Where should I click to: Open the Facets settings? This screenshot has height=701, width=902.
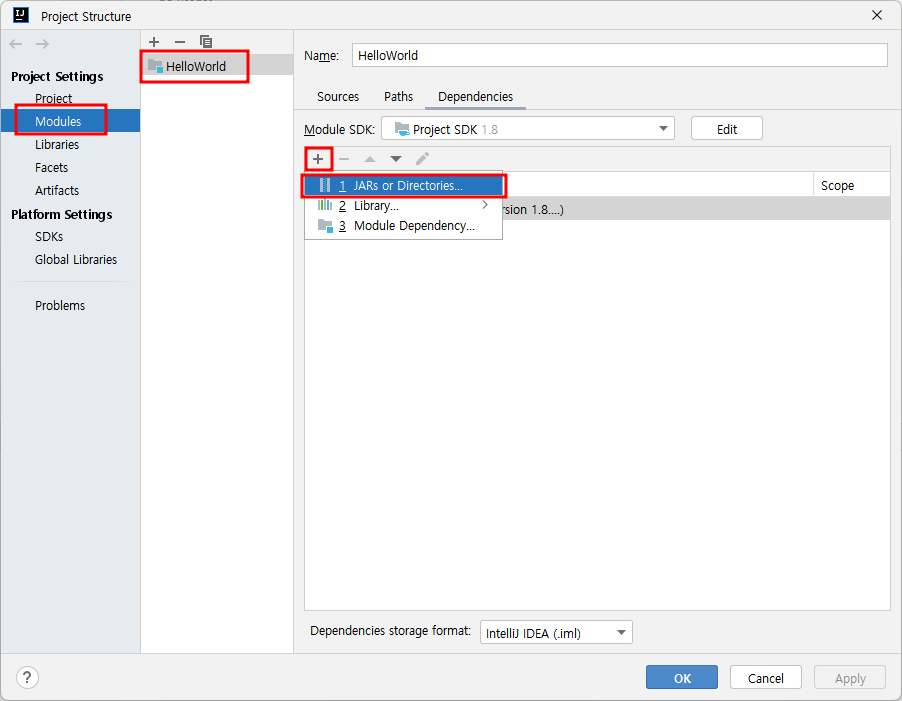pos(51,167)
